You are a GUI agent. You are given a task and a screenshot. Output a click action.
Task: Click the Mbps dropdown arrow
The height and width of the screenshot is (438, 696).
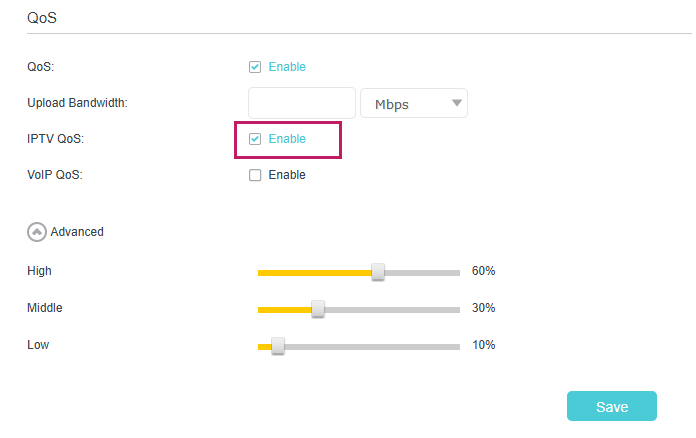457,103
